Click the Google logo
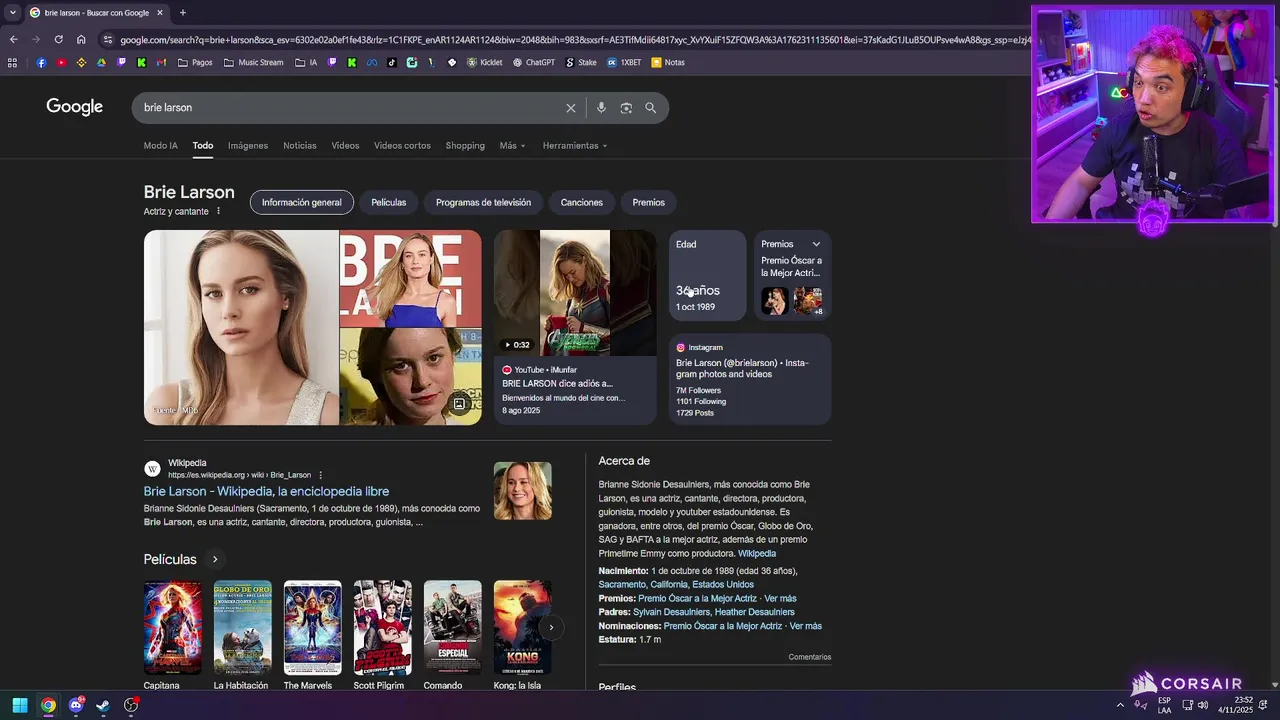 coord(75,107)
